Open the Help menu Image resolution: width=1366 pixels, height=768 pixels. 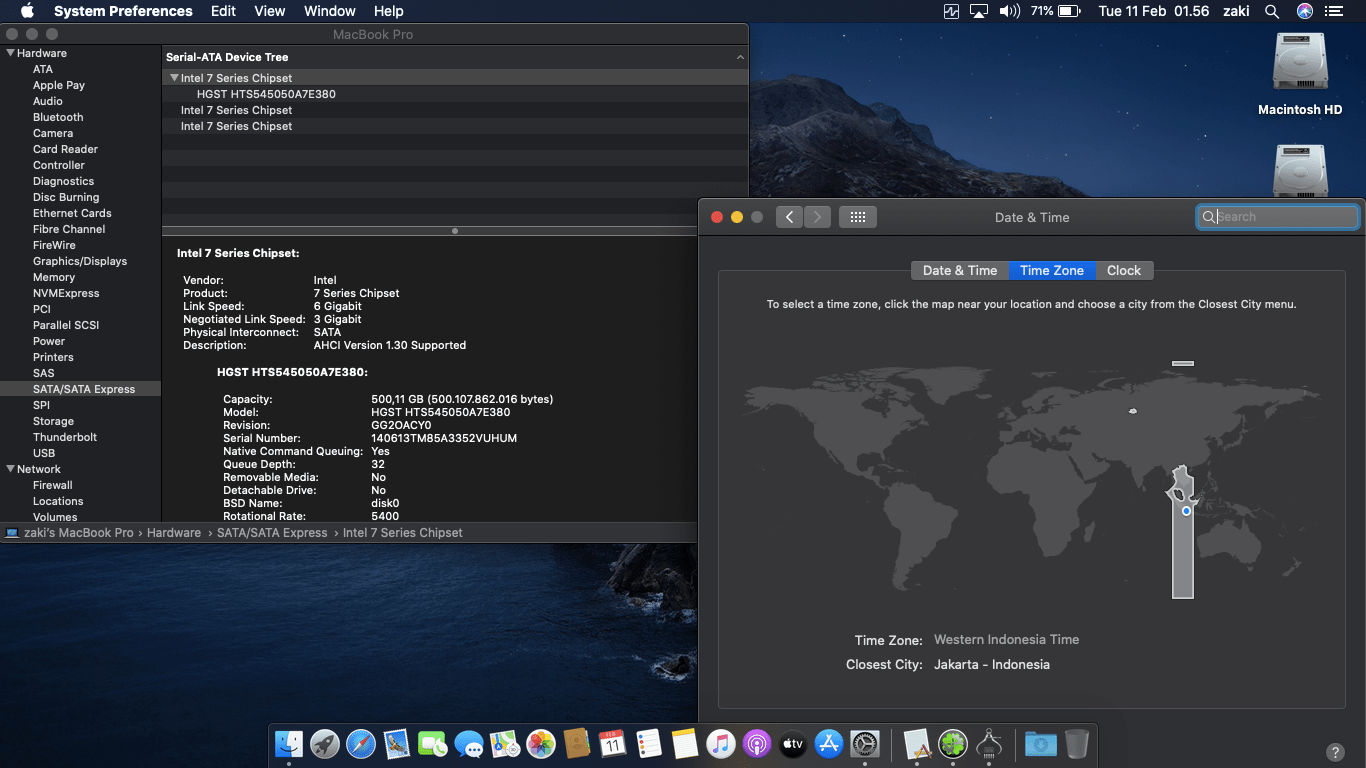pyautogui.click(x=388, y=11)
